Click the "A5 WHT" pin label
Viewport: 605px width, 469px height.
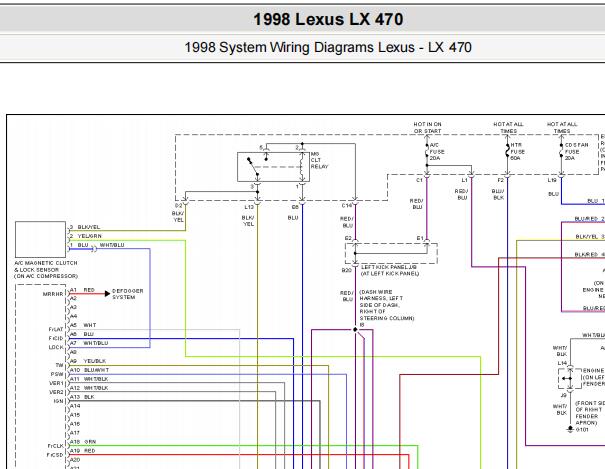(83, 325)
